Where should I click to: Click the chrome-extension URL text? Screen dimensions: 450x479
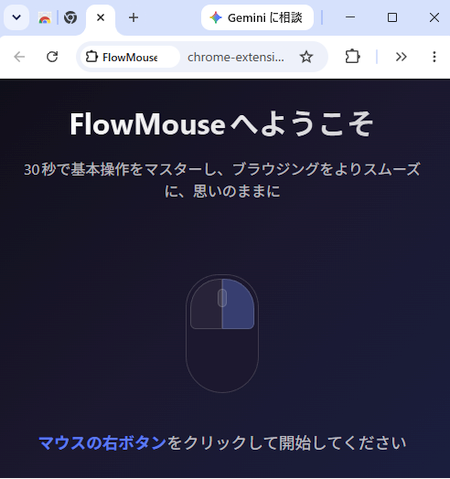236,57
